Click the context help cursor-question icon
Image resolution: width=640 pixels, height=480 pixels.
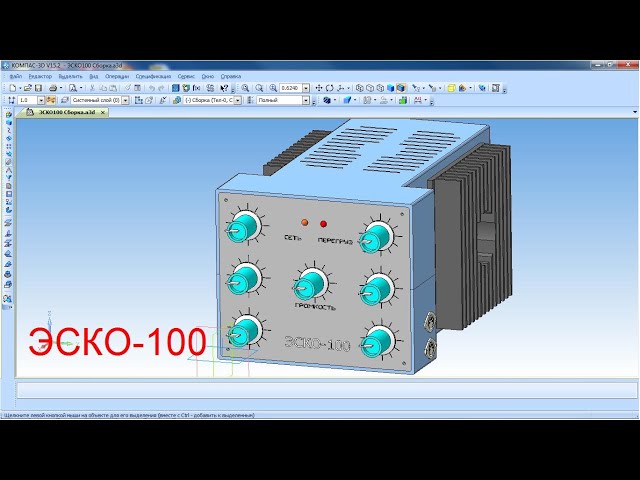coord(224,88)
